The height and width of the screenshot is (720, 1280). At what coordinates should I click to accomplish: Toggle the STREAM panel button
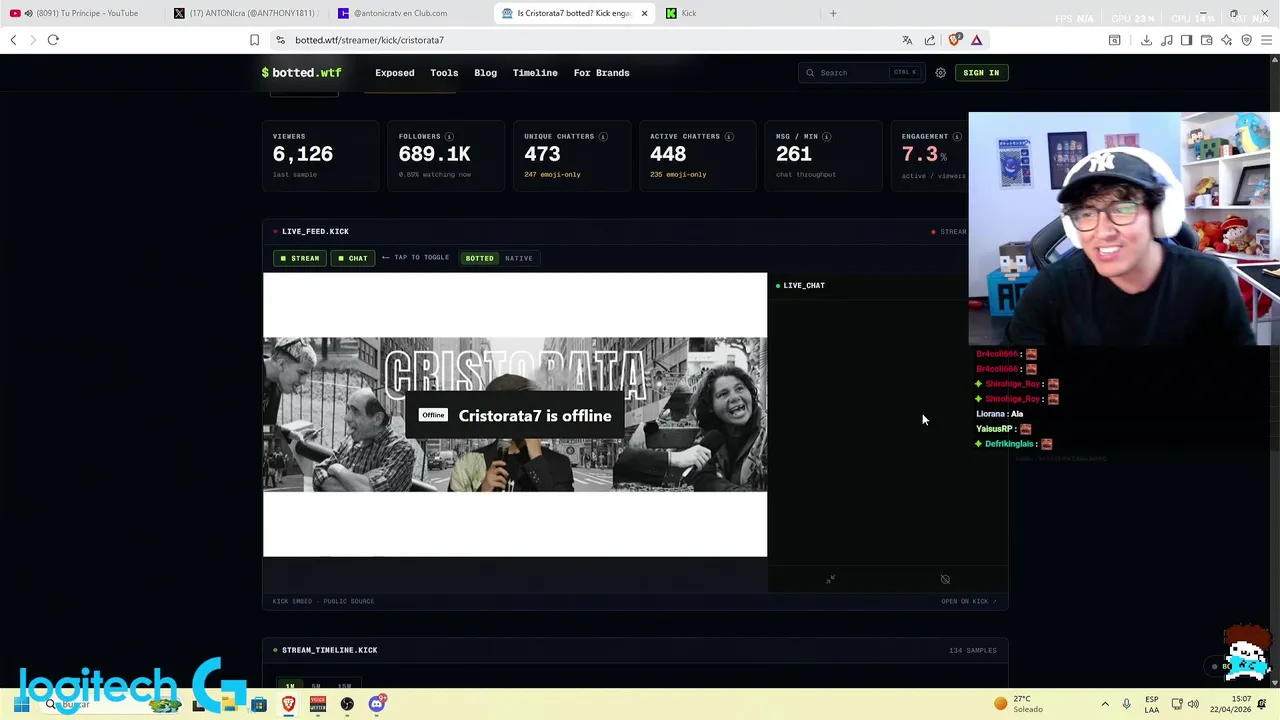pyautogui.click(x=299, y=258)
